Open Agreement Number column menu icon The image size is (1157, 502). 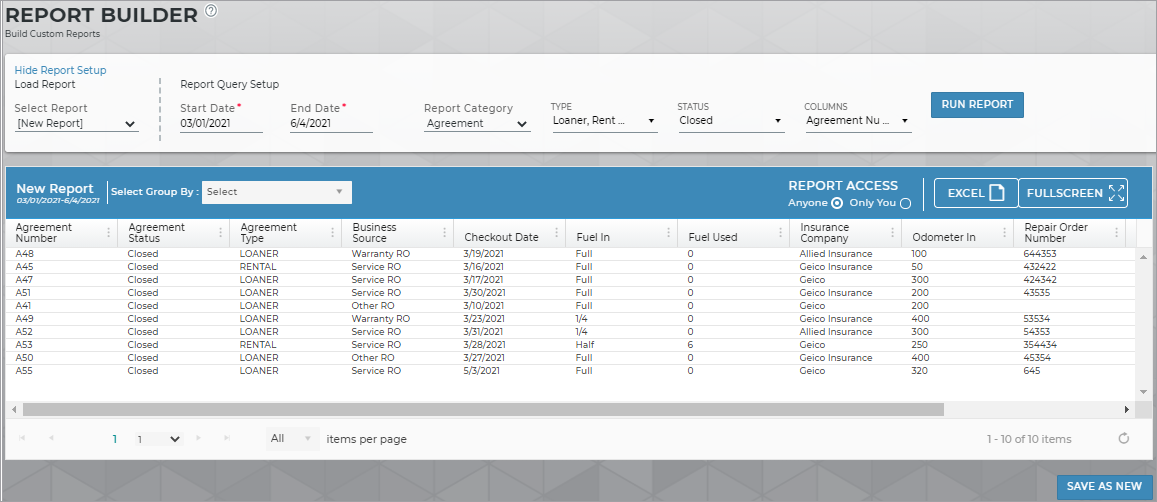pyautogui.click(x=108, y=233)
